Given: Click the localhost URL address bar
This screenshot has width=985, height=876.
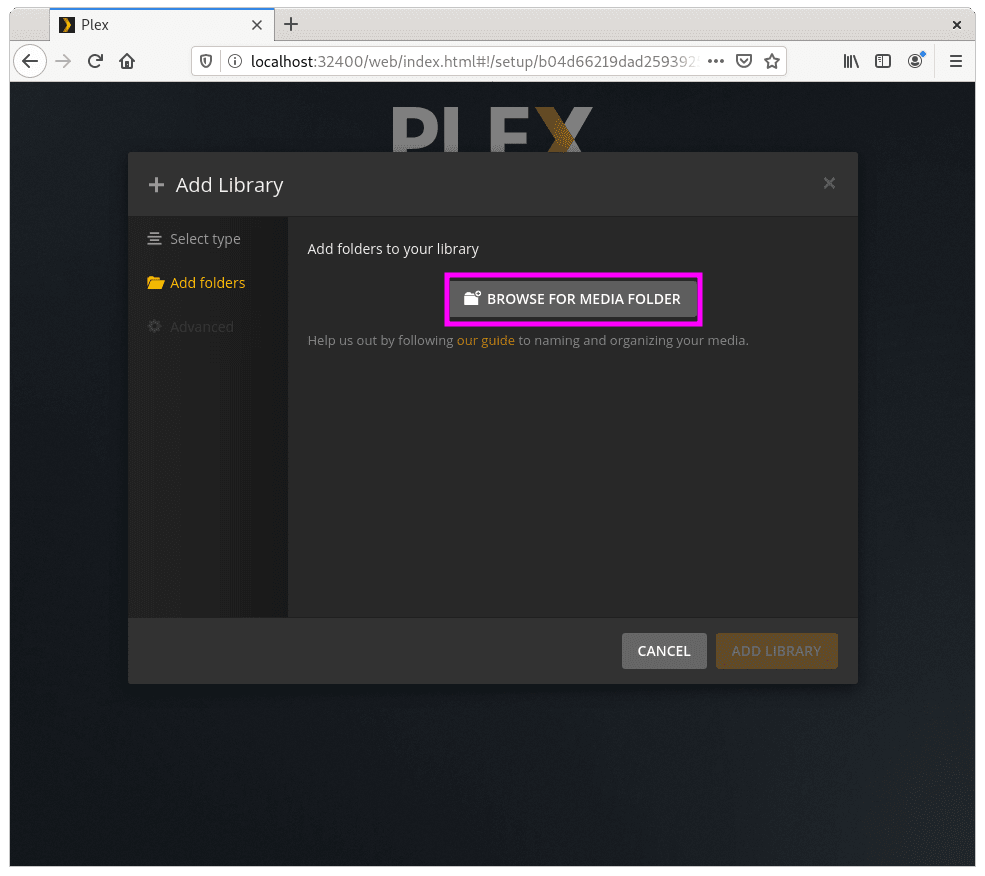Looking at the screenshot, I should click(460, 61).
